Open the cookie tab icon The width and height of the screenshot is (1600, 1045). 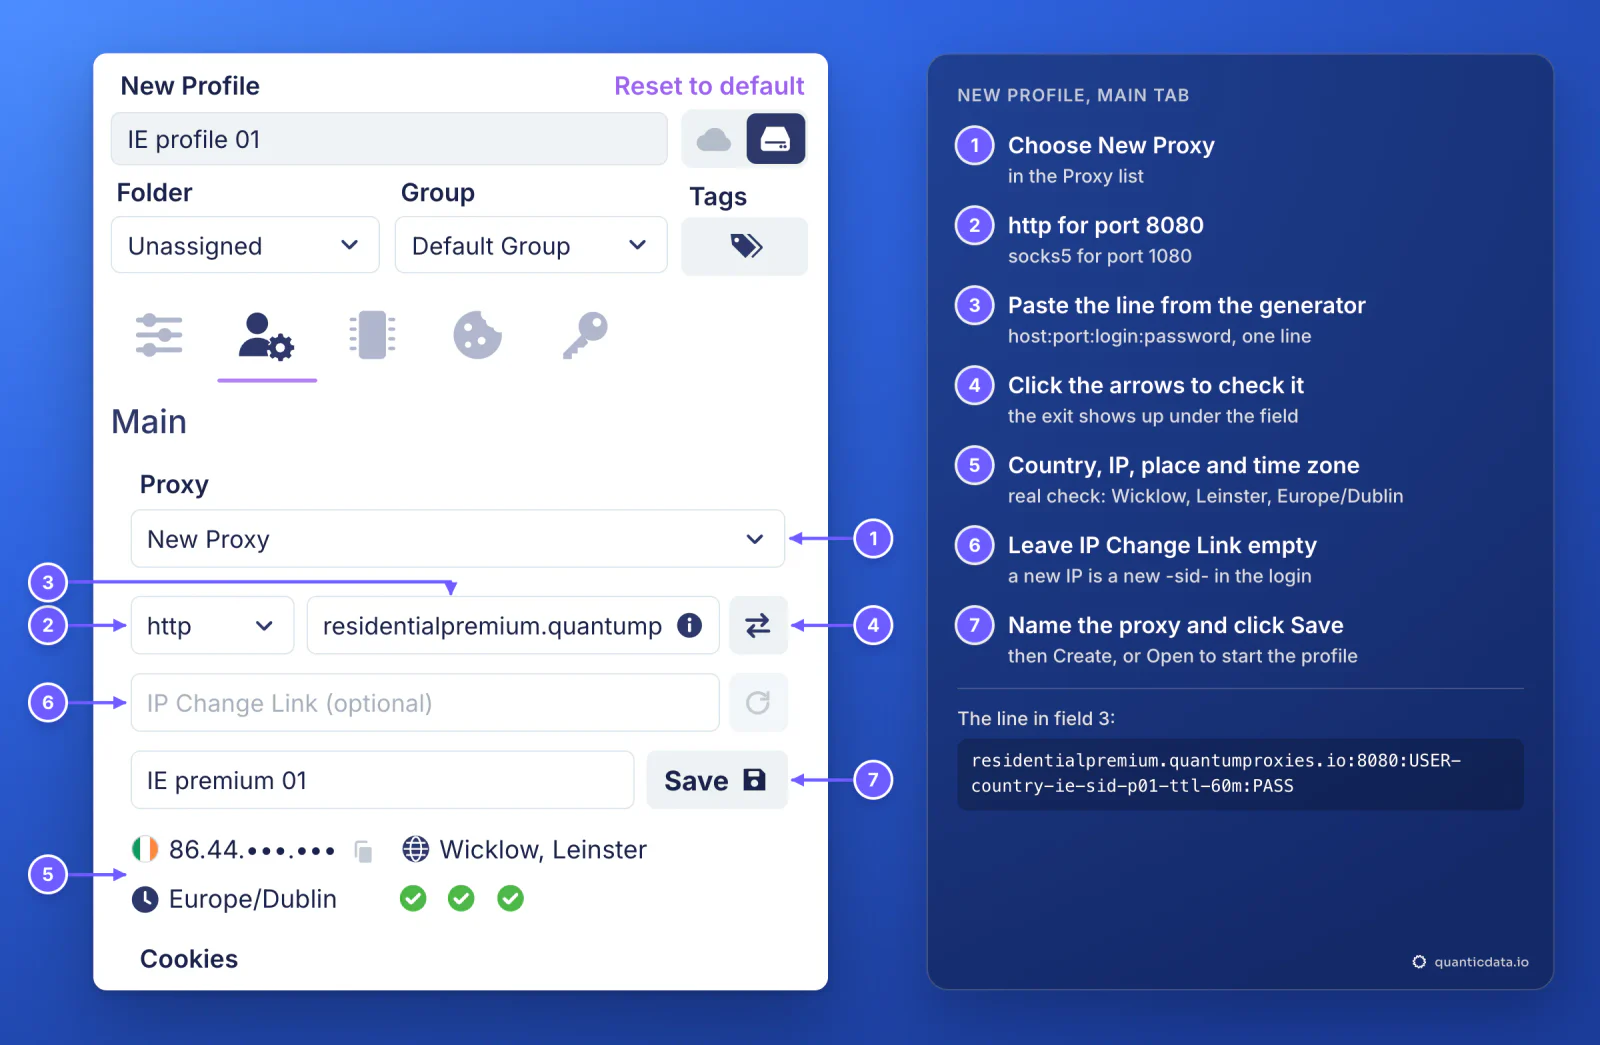(x=478, y=335)
